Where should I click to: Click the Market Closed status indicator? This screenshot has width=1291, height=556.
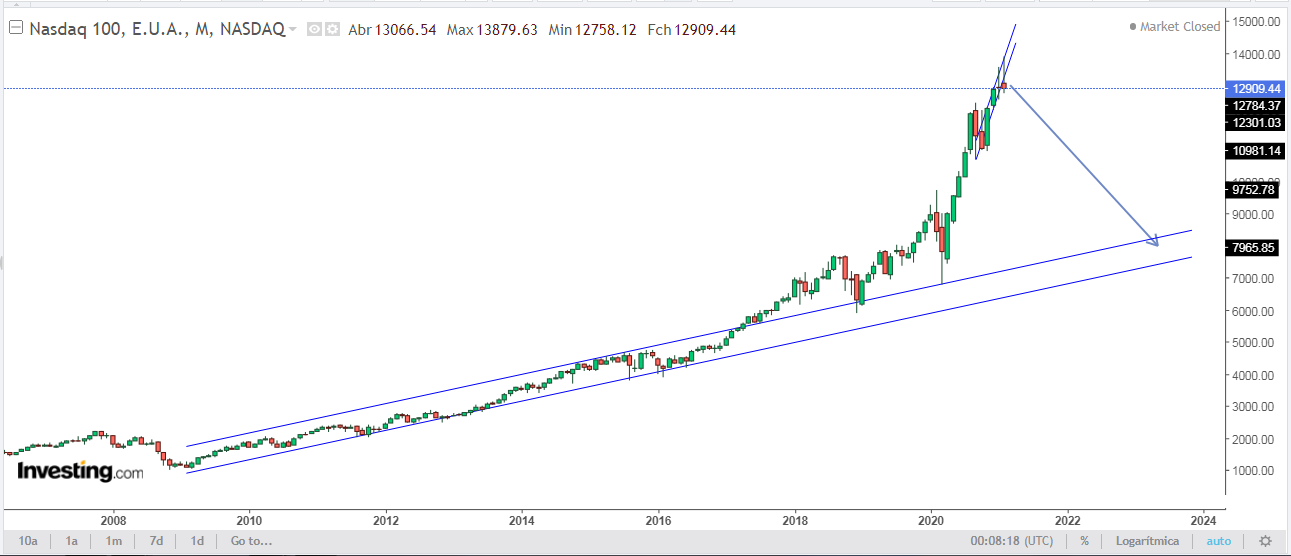click(x=1174, y=26)
